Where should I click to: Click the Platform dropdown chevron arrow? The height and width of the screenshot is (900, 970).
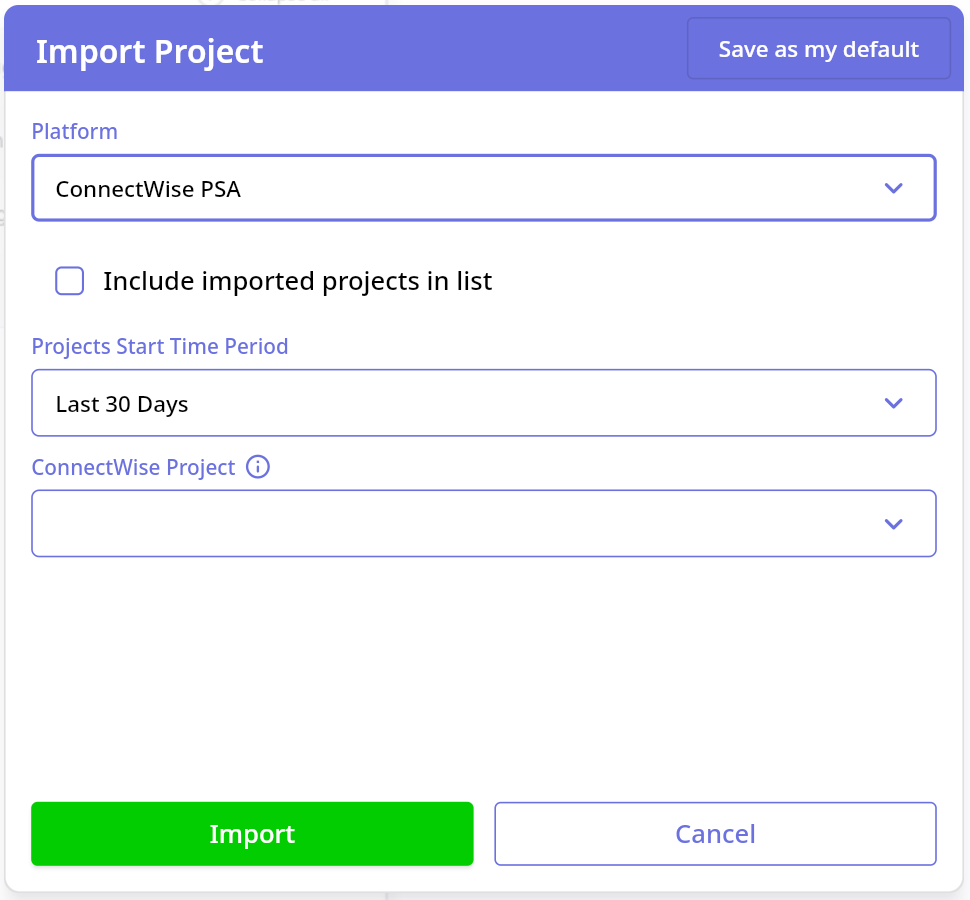pyautogui.click(x=893, y=188)
